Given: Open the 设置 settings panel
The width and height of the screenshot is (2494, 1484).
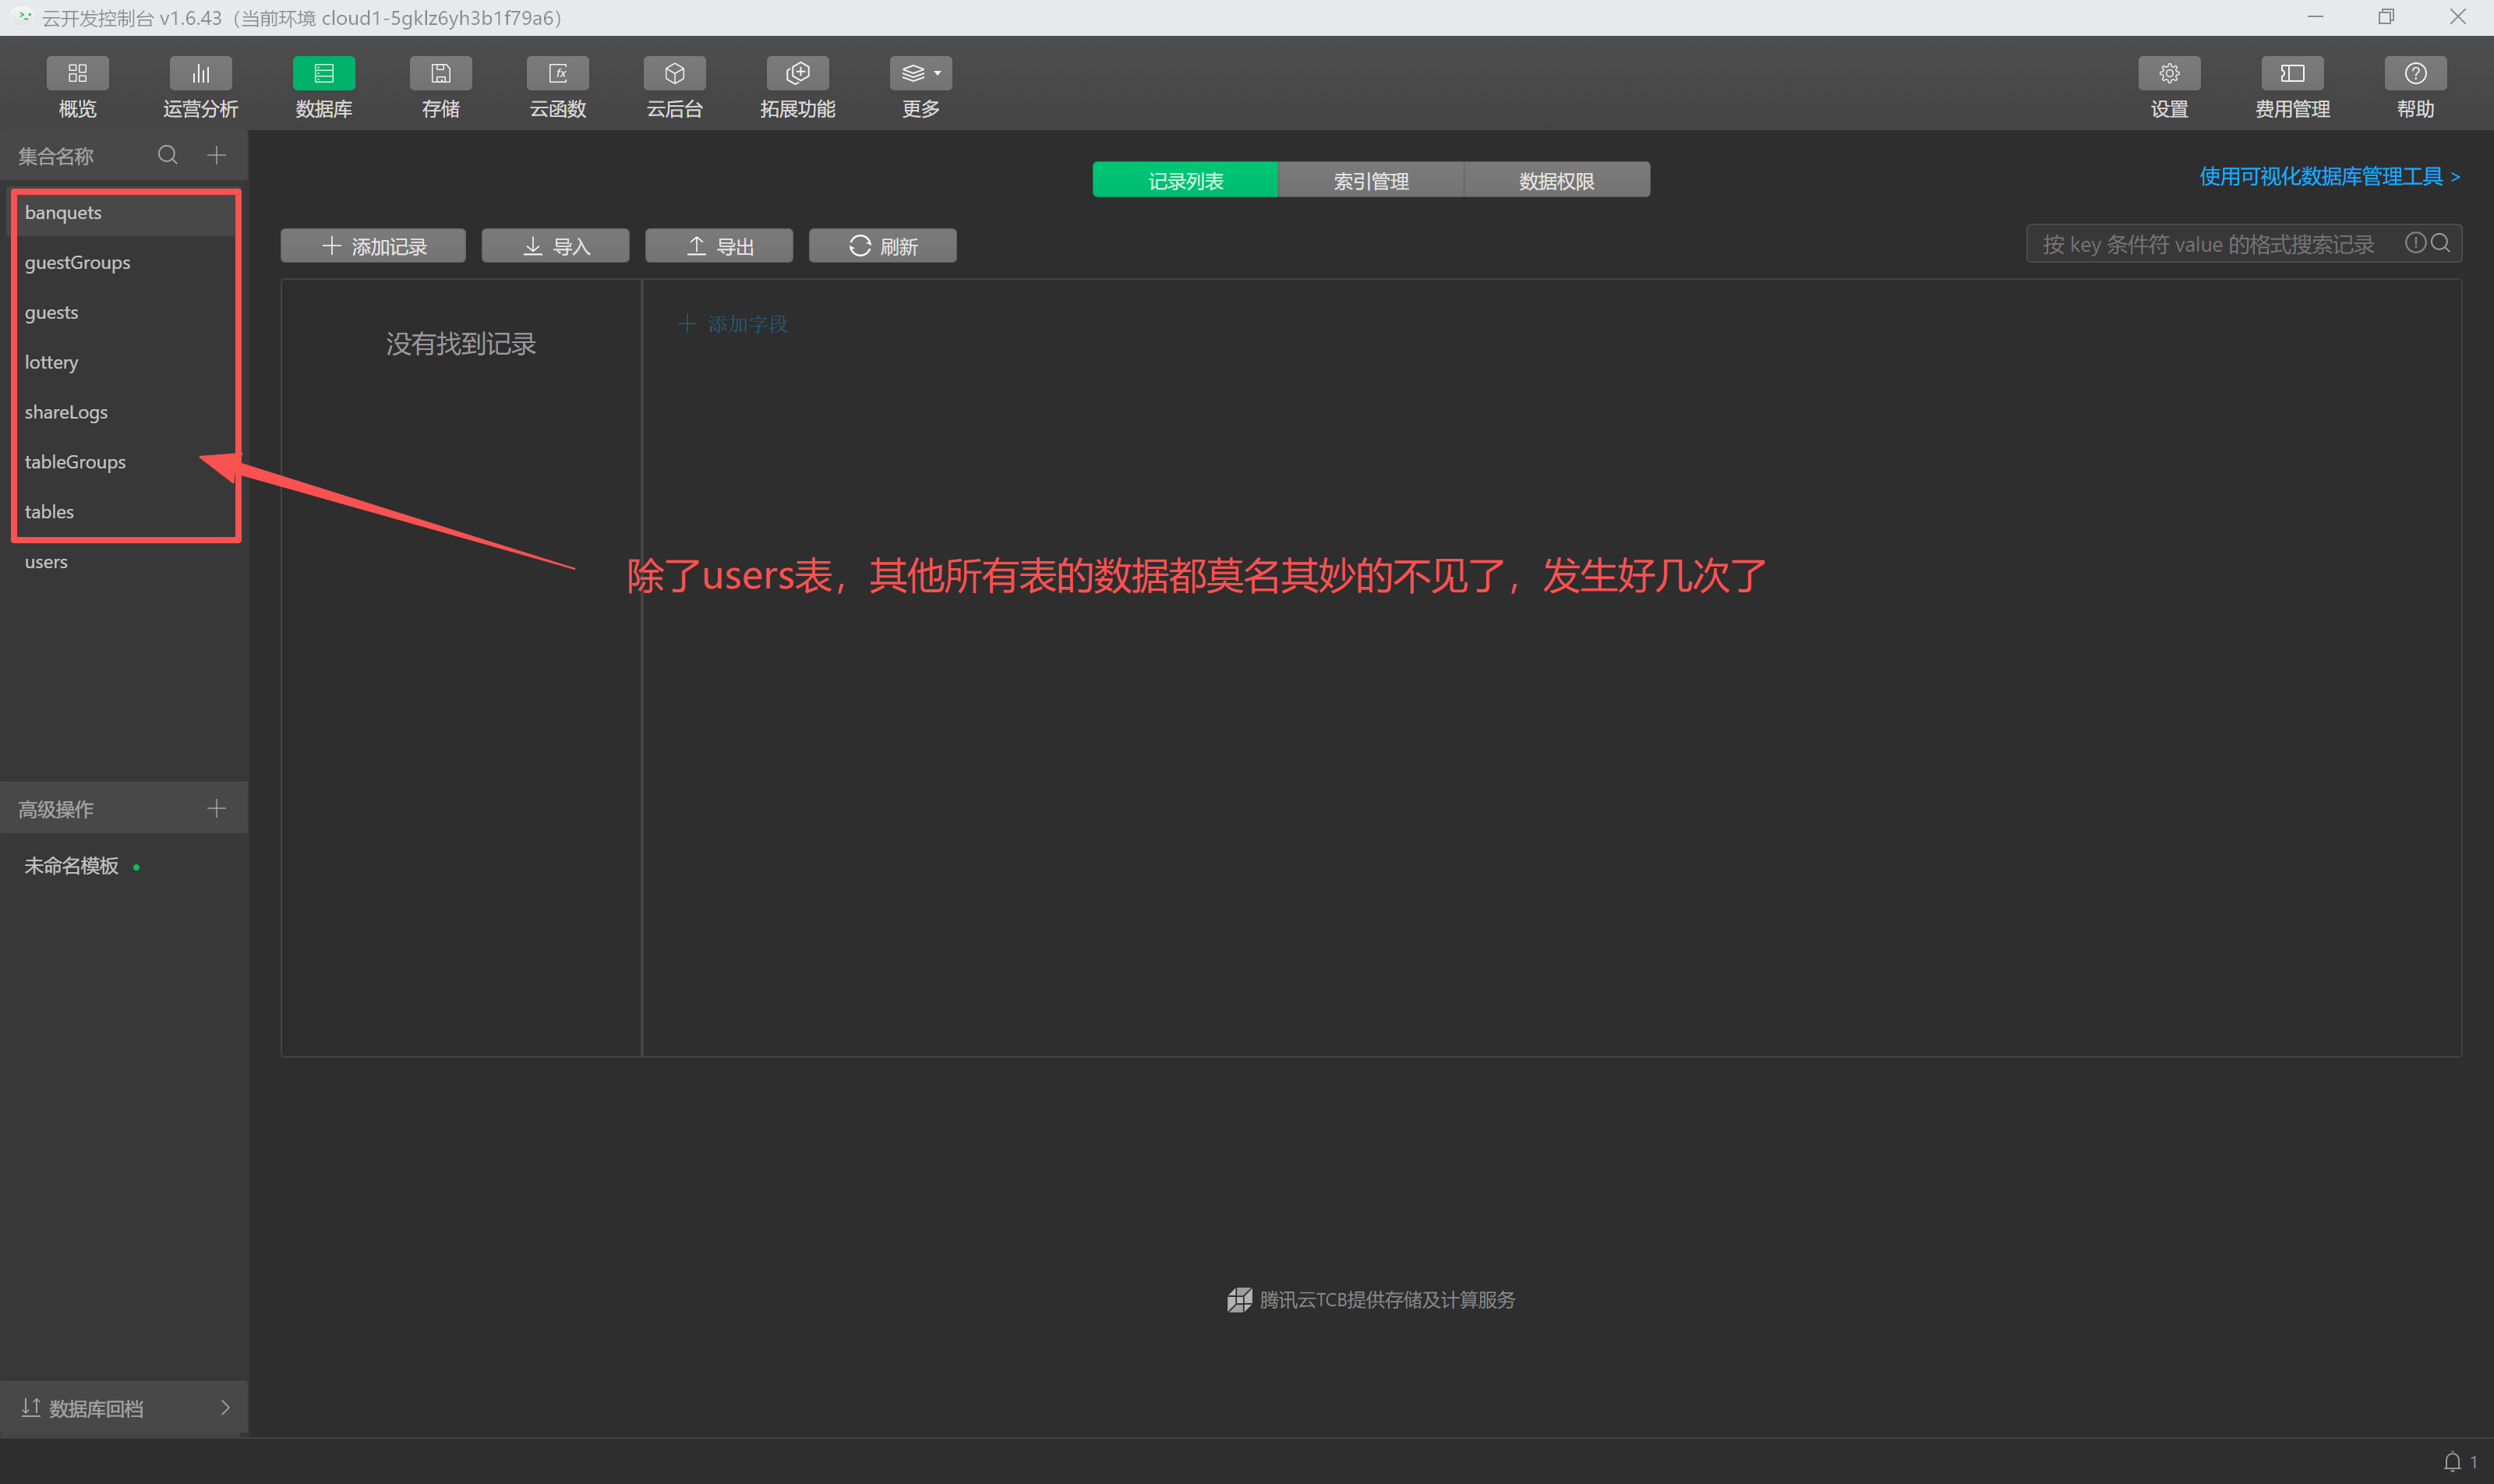Looking at the screenshot, I should [2168, 87].
